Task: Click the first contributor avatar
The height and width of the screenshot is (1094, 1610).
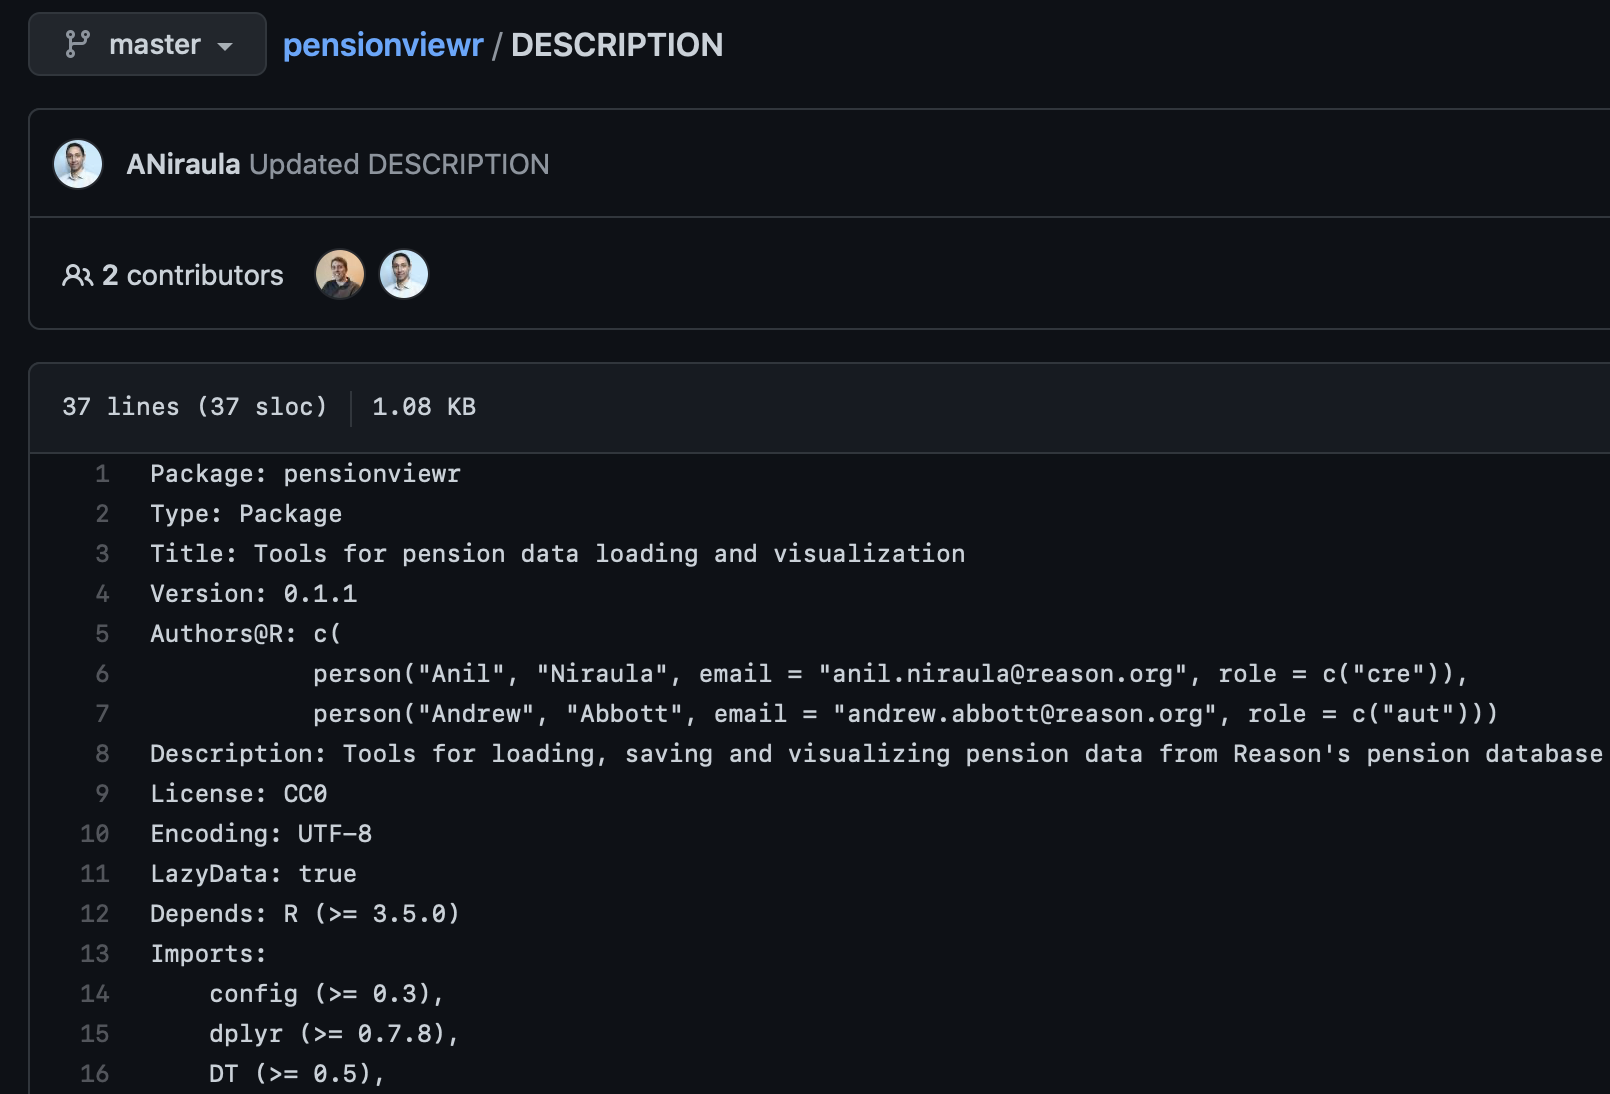Action: click(340, 274)
